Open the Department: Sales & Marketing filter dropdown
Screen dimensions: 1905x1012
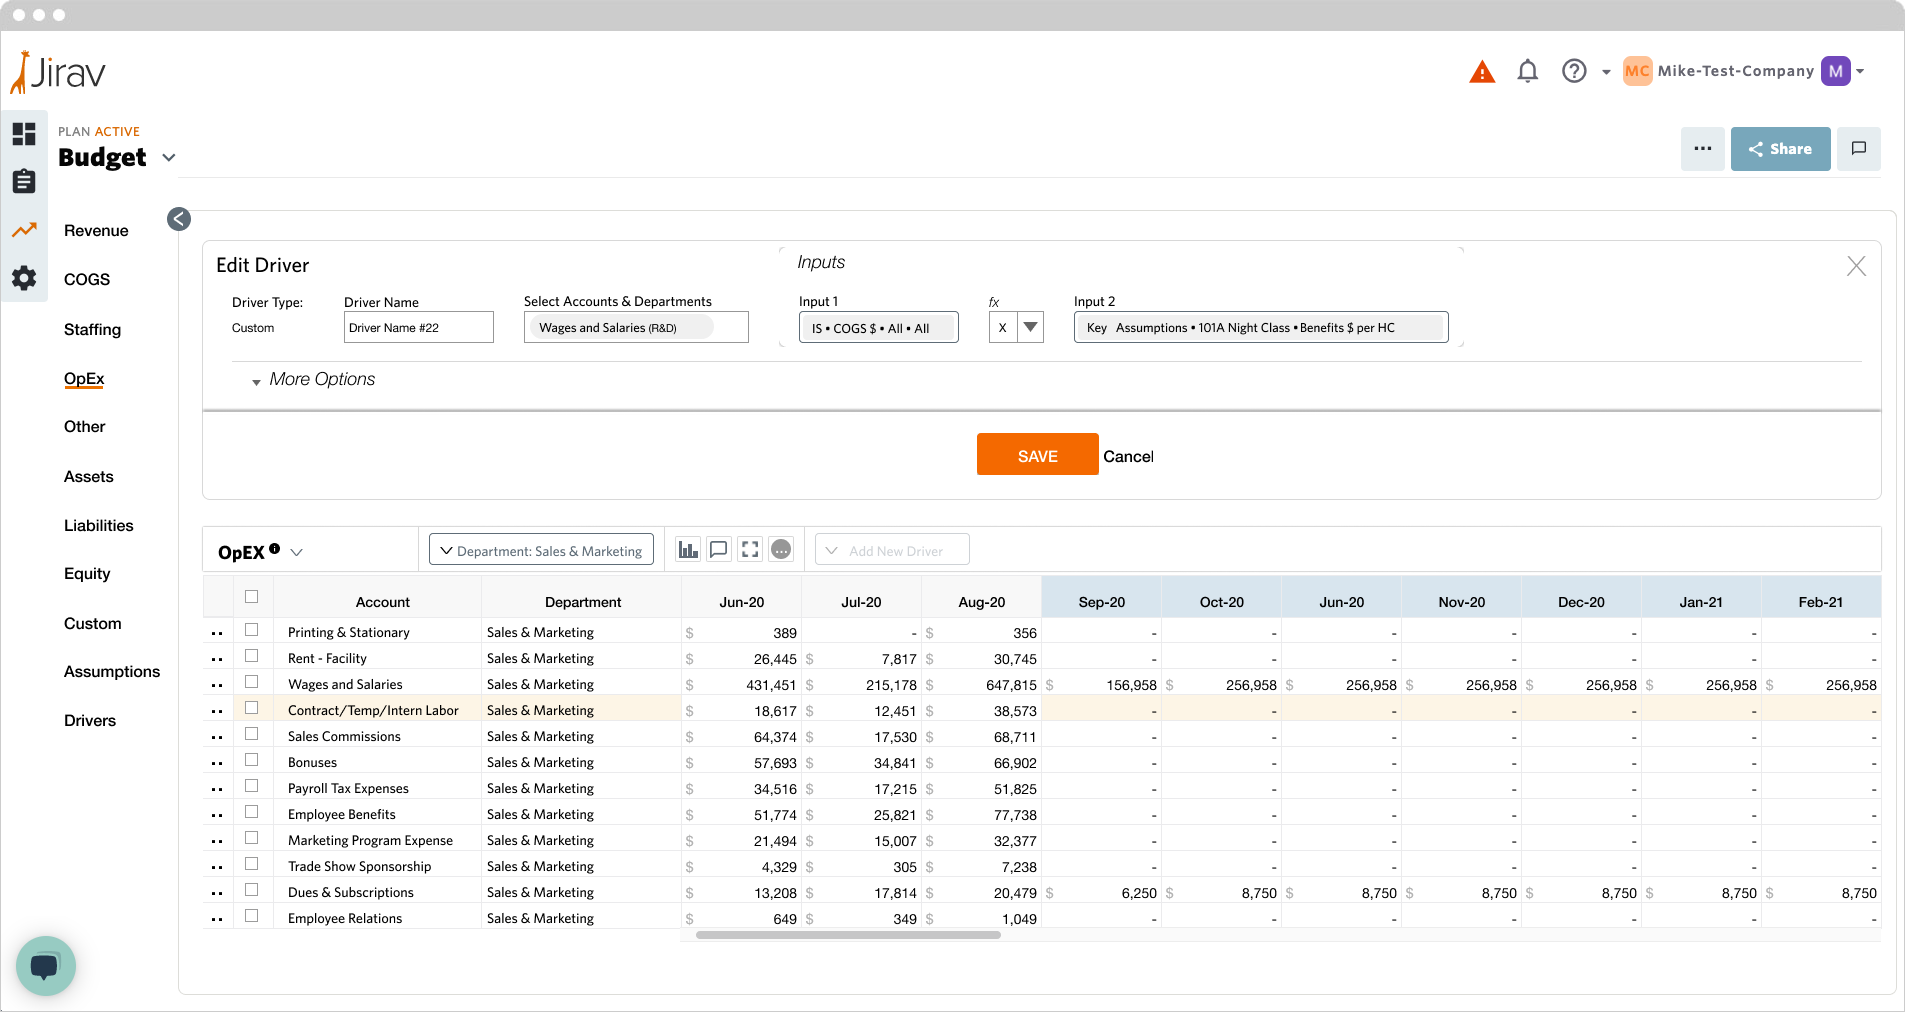pyautogui.click(x=541, y=550)
